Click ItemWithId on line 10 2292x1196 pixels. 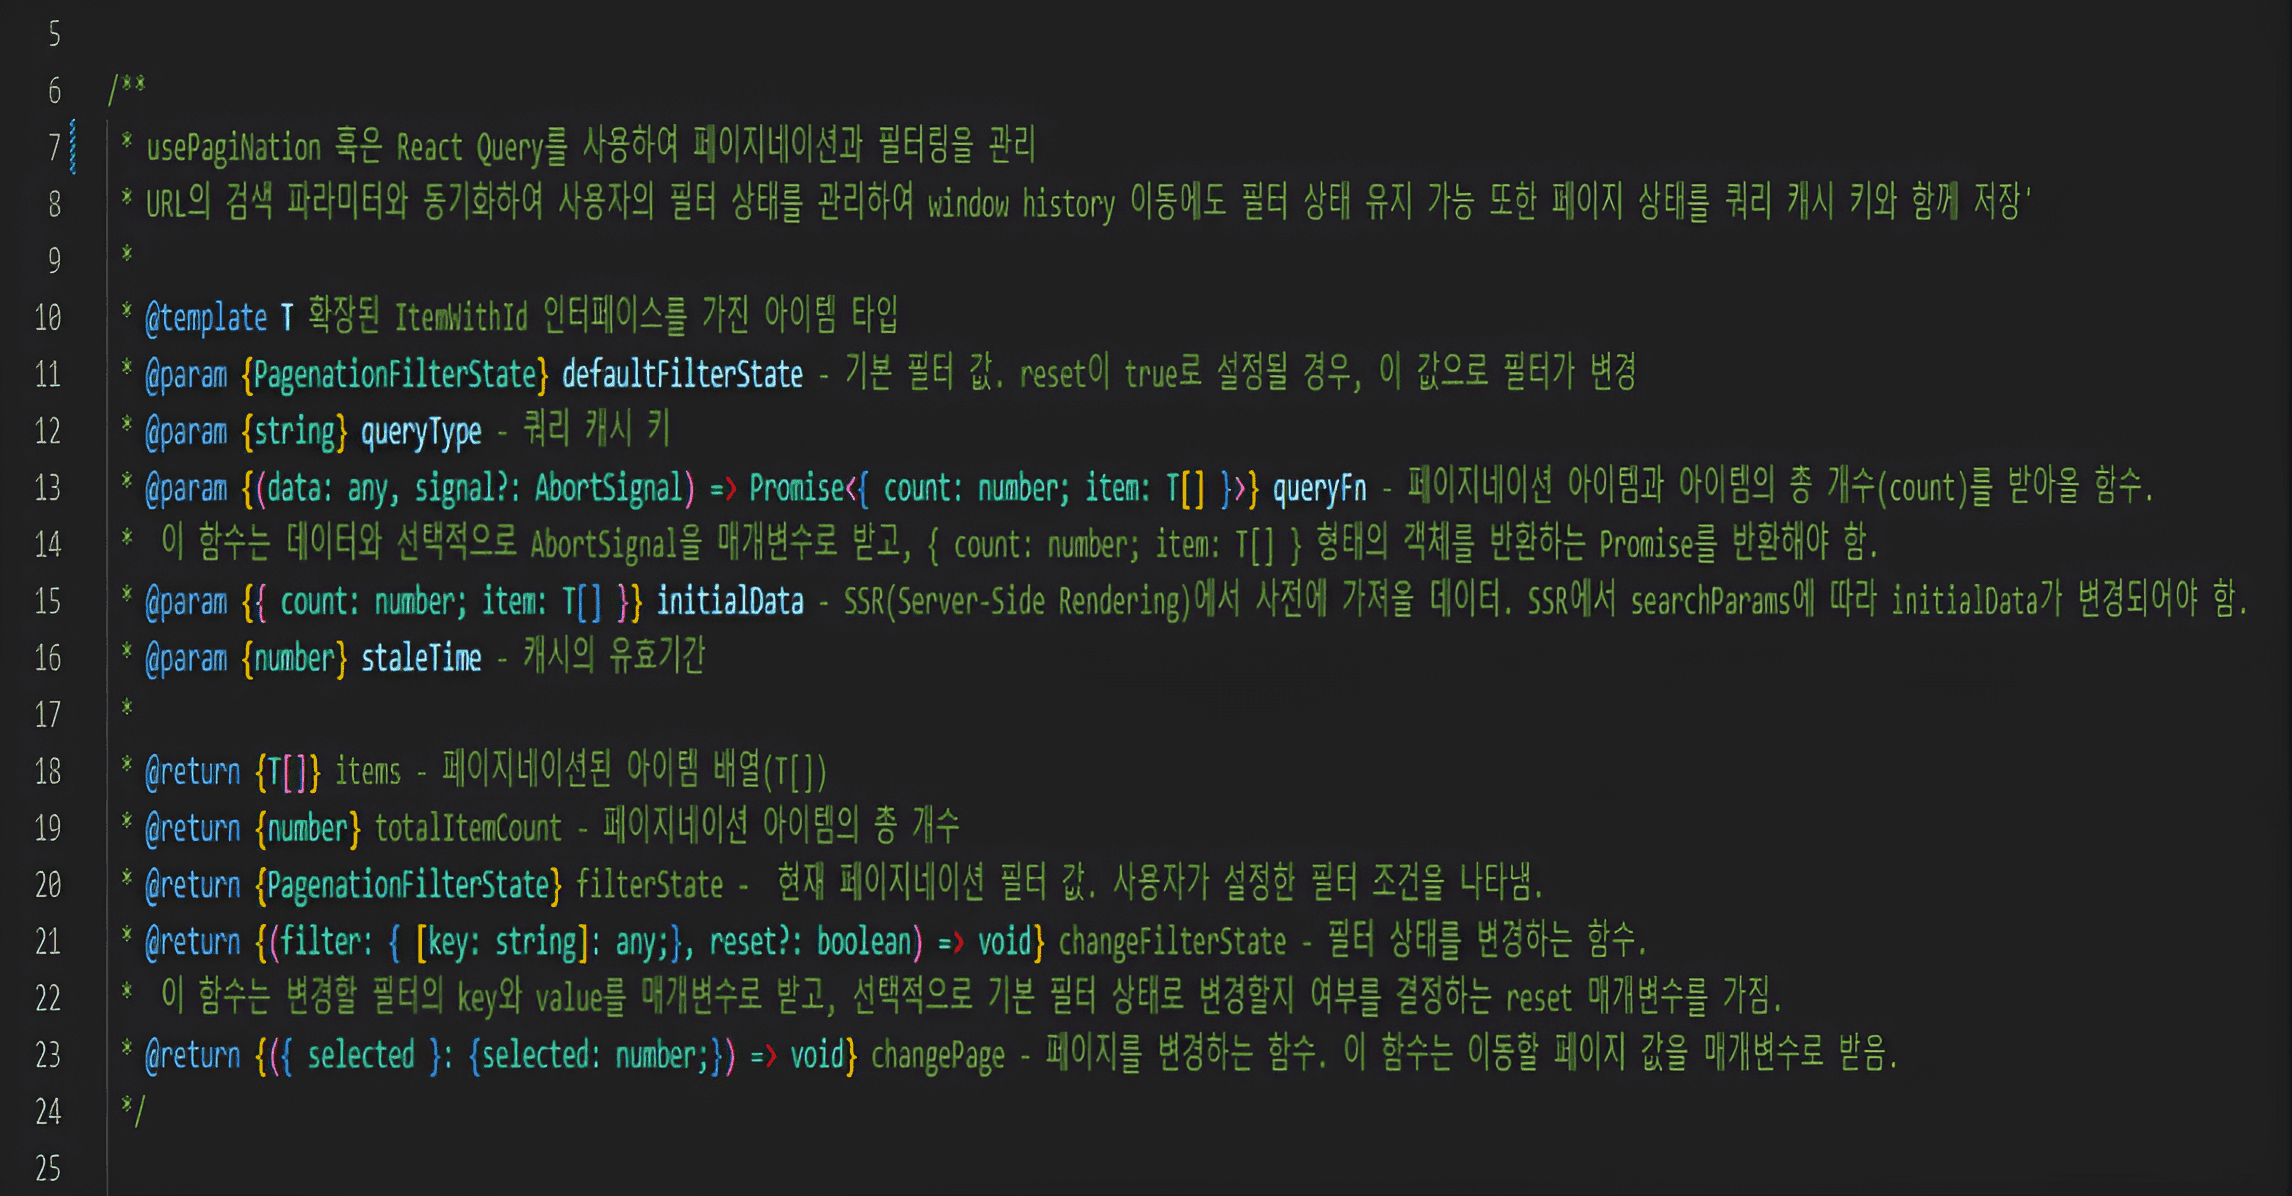(x=461, y=318)
